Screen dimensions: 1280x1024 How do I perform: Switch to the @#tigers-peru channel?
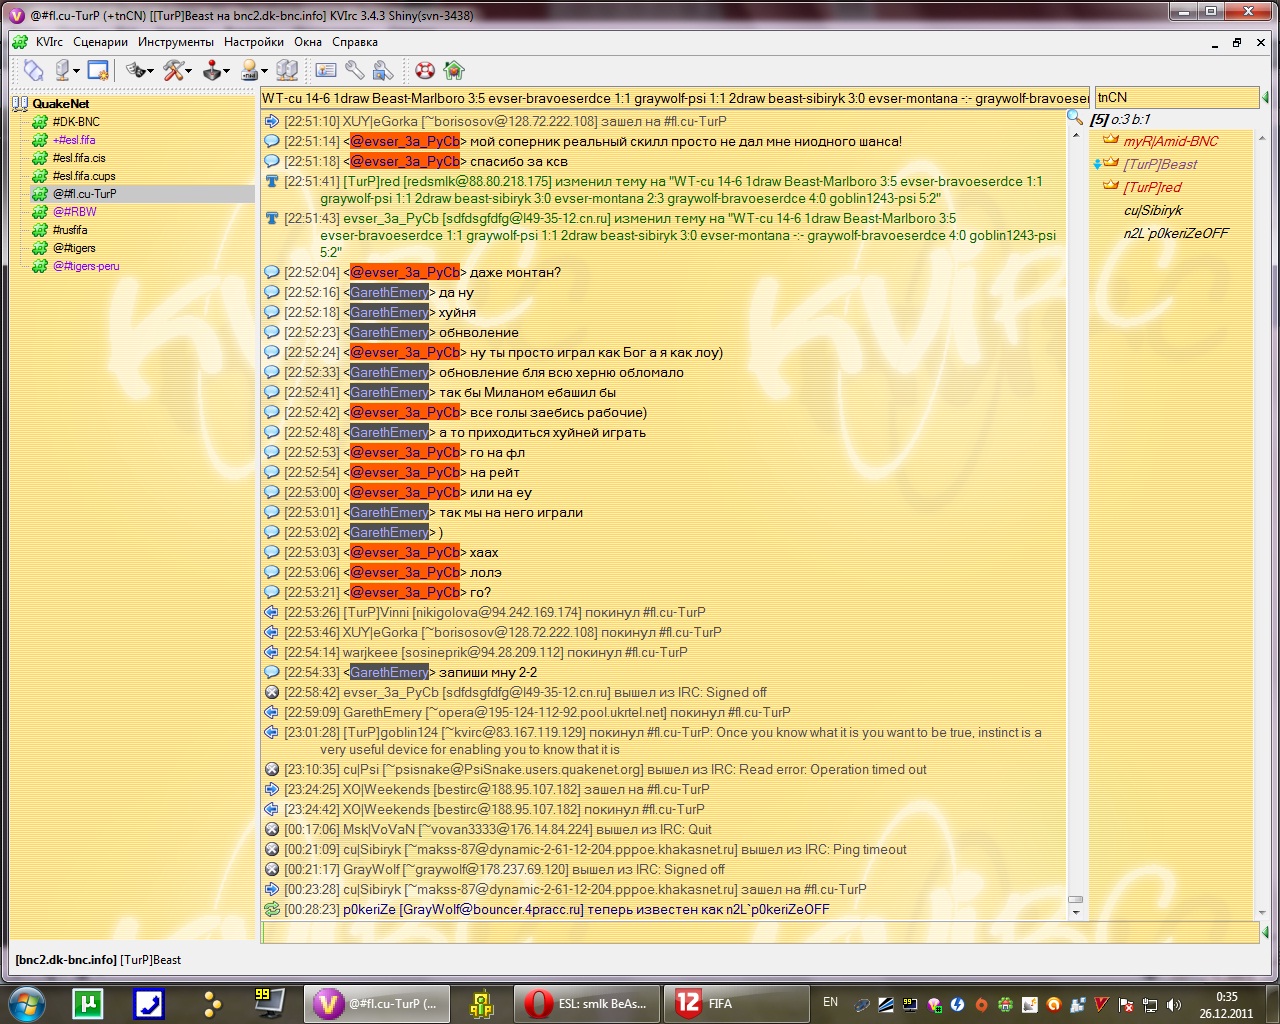(x=86, y=266)
